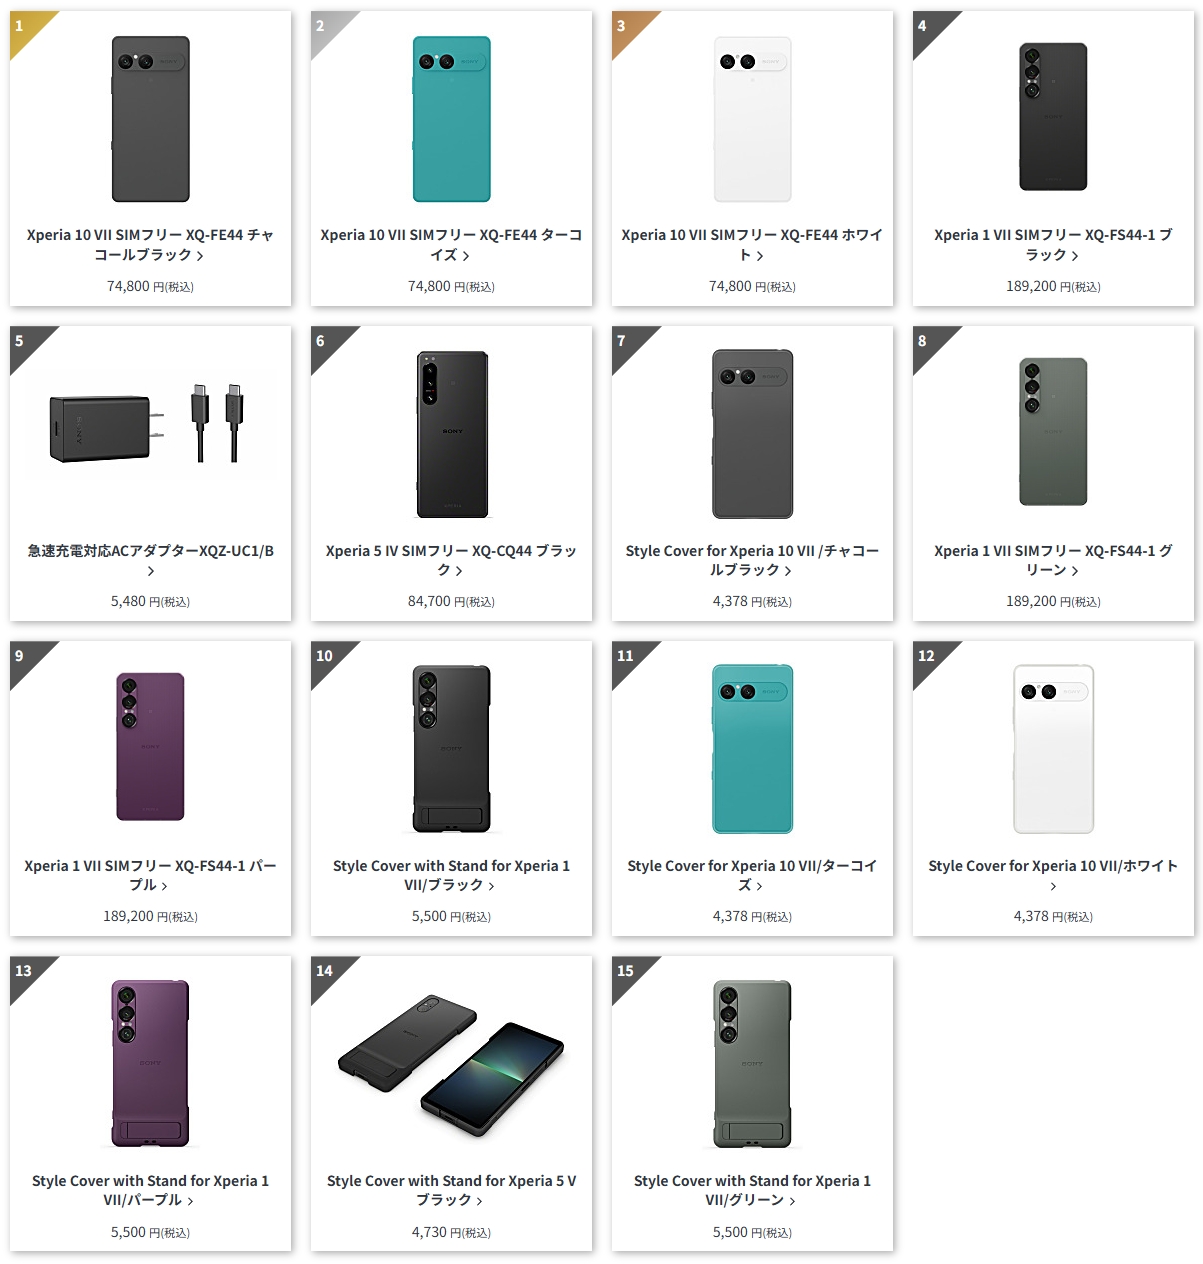Click the bronze rank 3 badge
This screenshot has width=1203, height=1264.
click(x=628, y=28)
